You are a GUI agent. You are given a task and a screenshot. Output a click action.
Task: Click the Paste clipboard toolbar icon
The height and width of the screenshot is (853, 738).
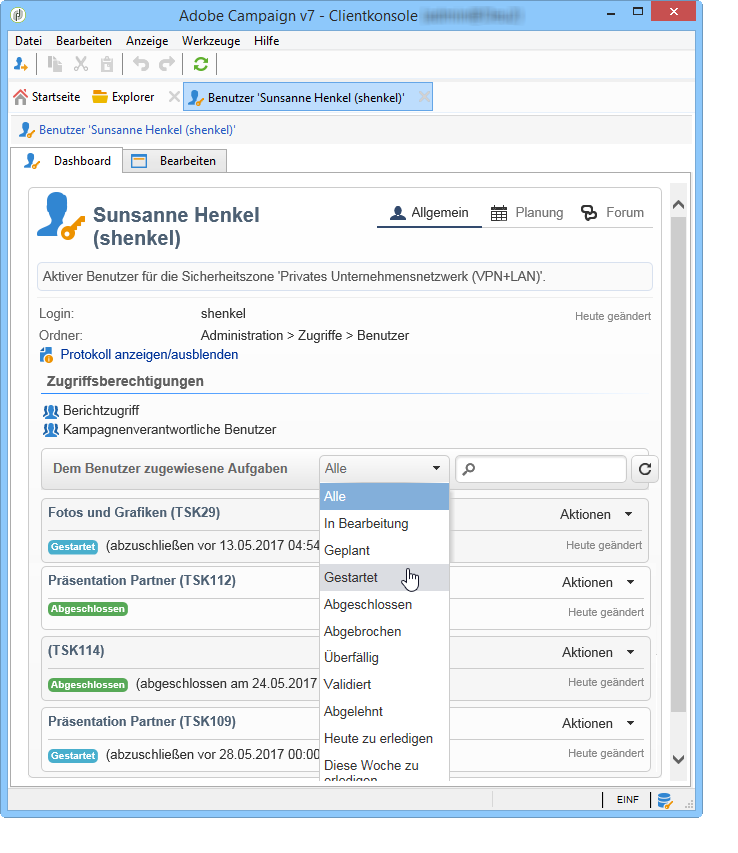[107, 64]
